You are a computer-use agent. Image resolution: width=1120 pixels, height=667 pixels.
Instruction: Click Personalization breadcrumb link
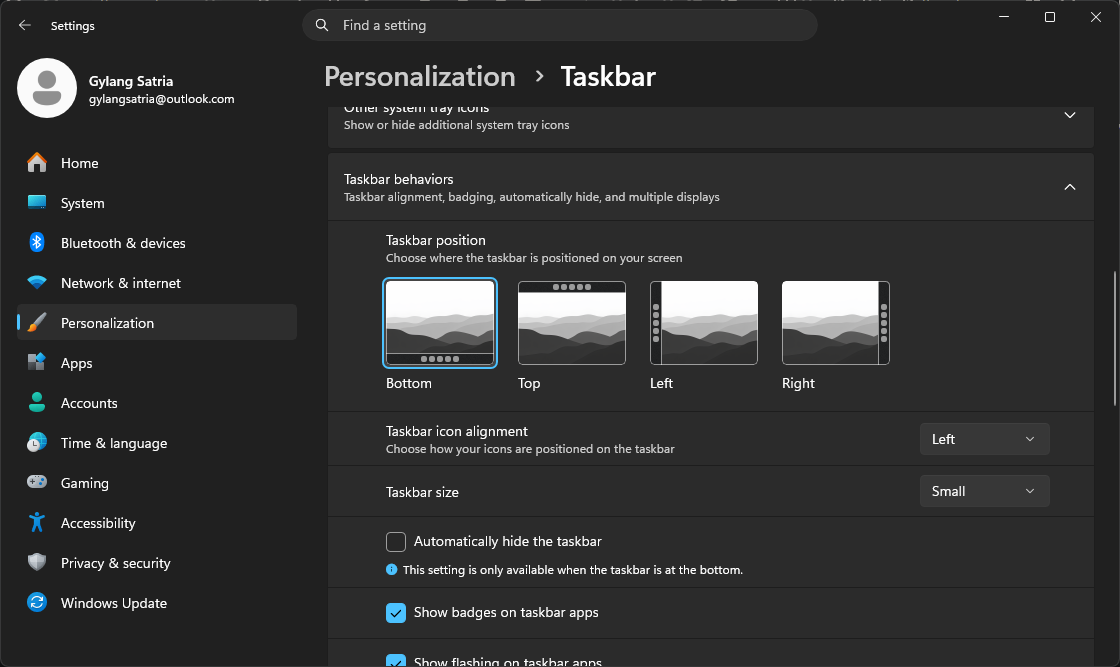pos(420,76)
